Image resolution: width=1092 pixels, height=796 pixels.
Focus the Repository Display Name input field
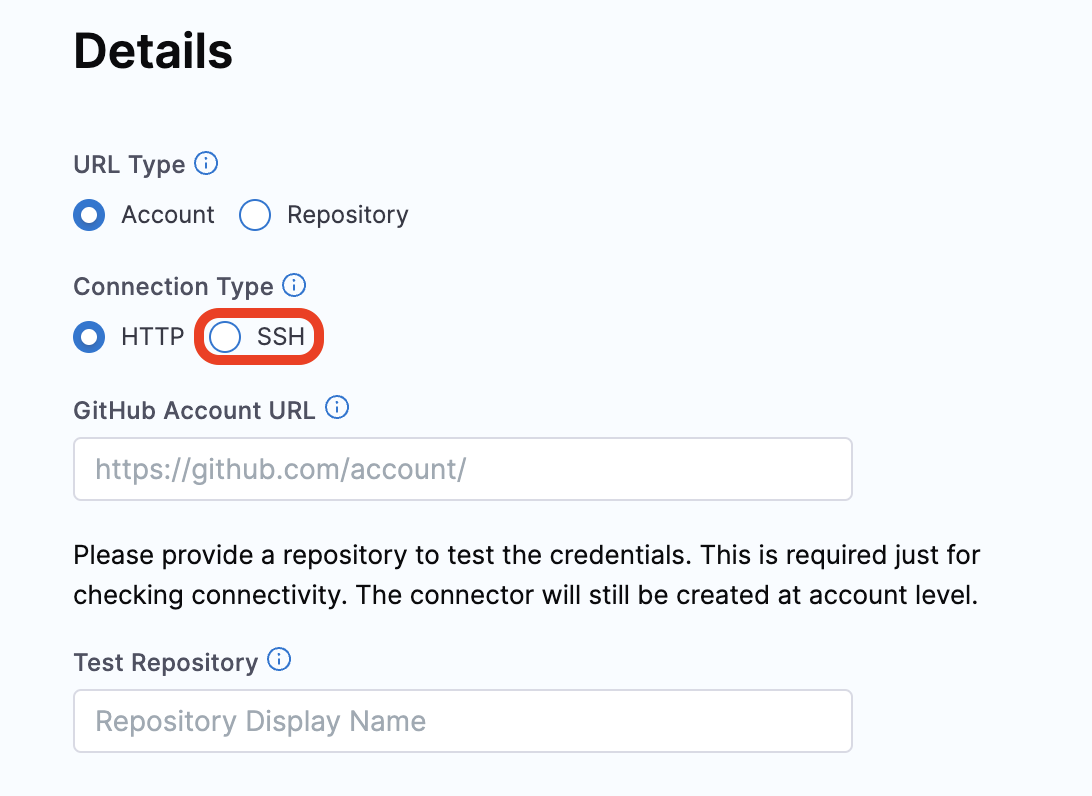[463, 721]
